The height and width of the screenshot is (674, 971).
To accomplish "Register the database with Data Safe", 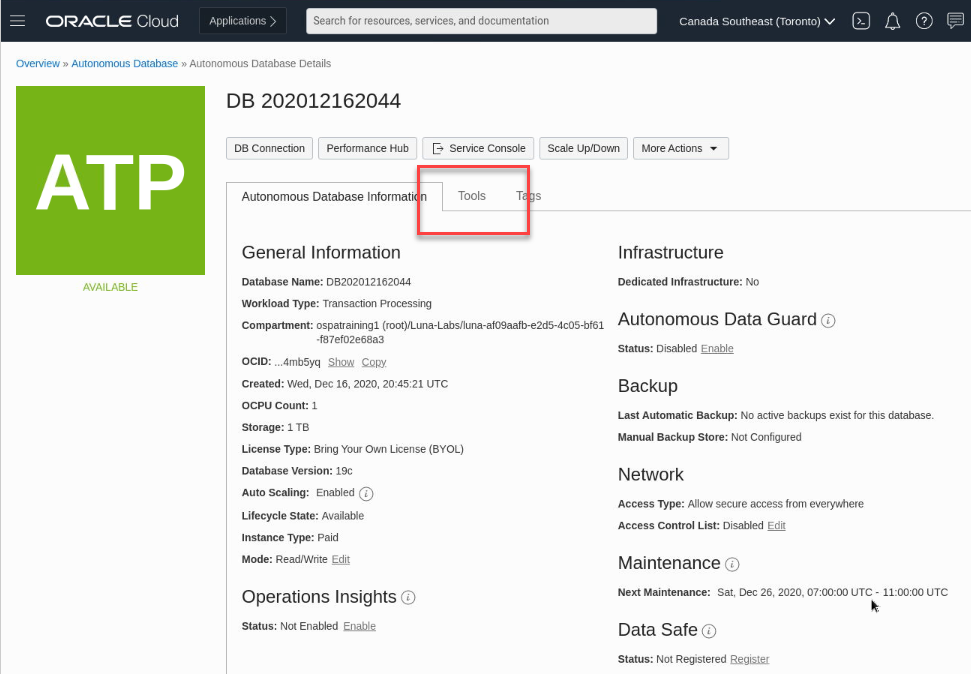I will point(749,659).
